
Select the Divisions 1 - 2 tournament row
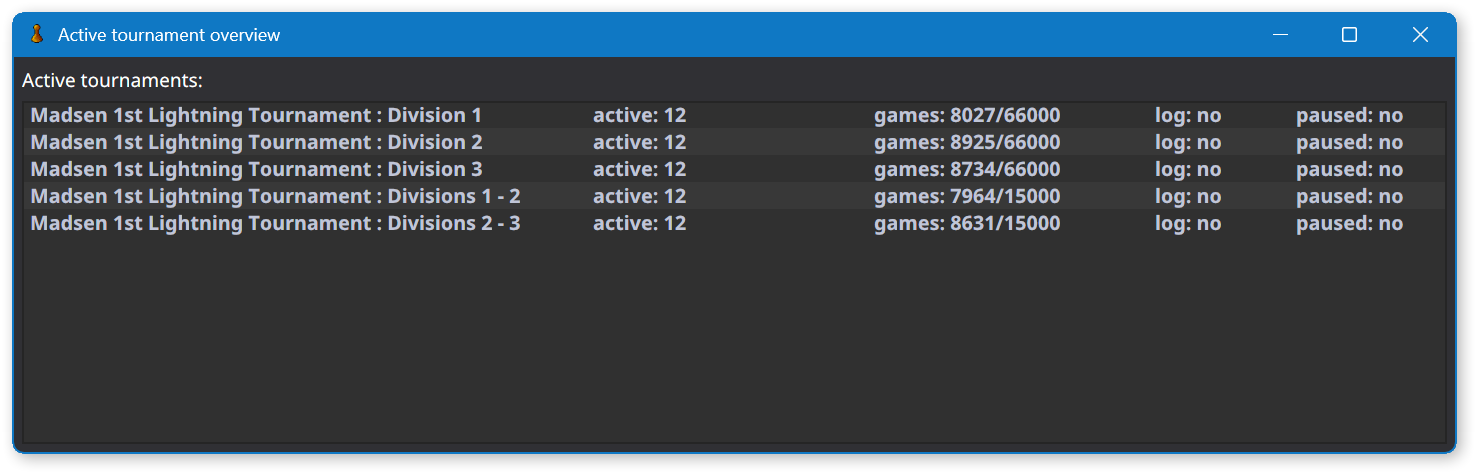point(734,196)
